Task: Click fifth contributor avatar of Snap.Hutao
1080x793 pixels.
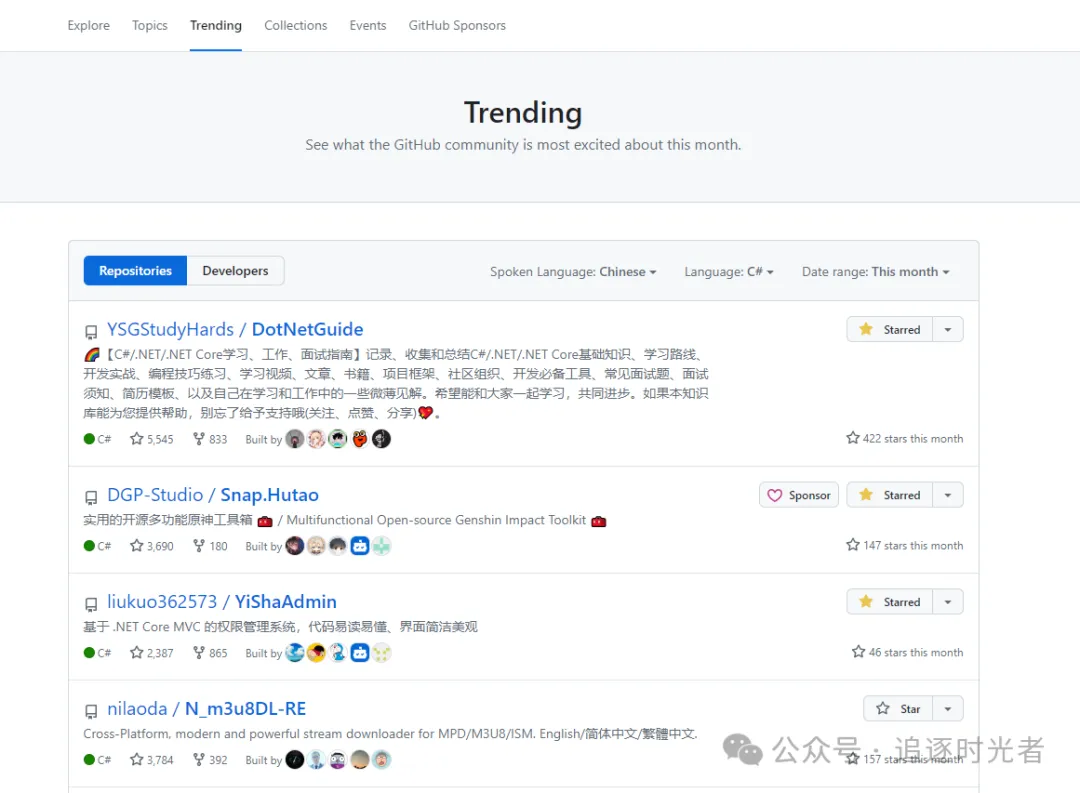Action: (x=382, y=546)
